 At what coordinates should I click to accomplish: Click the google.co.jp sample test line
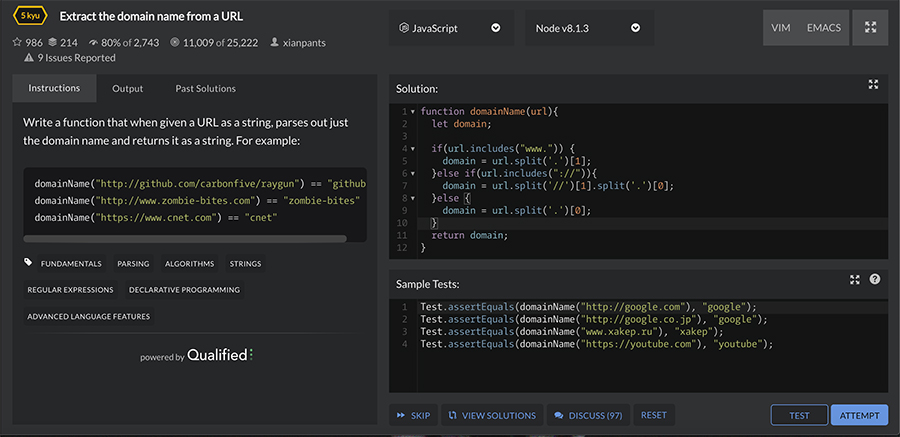point(593,319)
